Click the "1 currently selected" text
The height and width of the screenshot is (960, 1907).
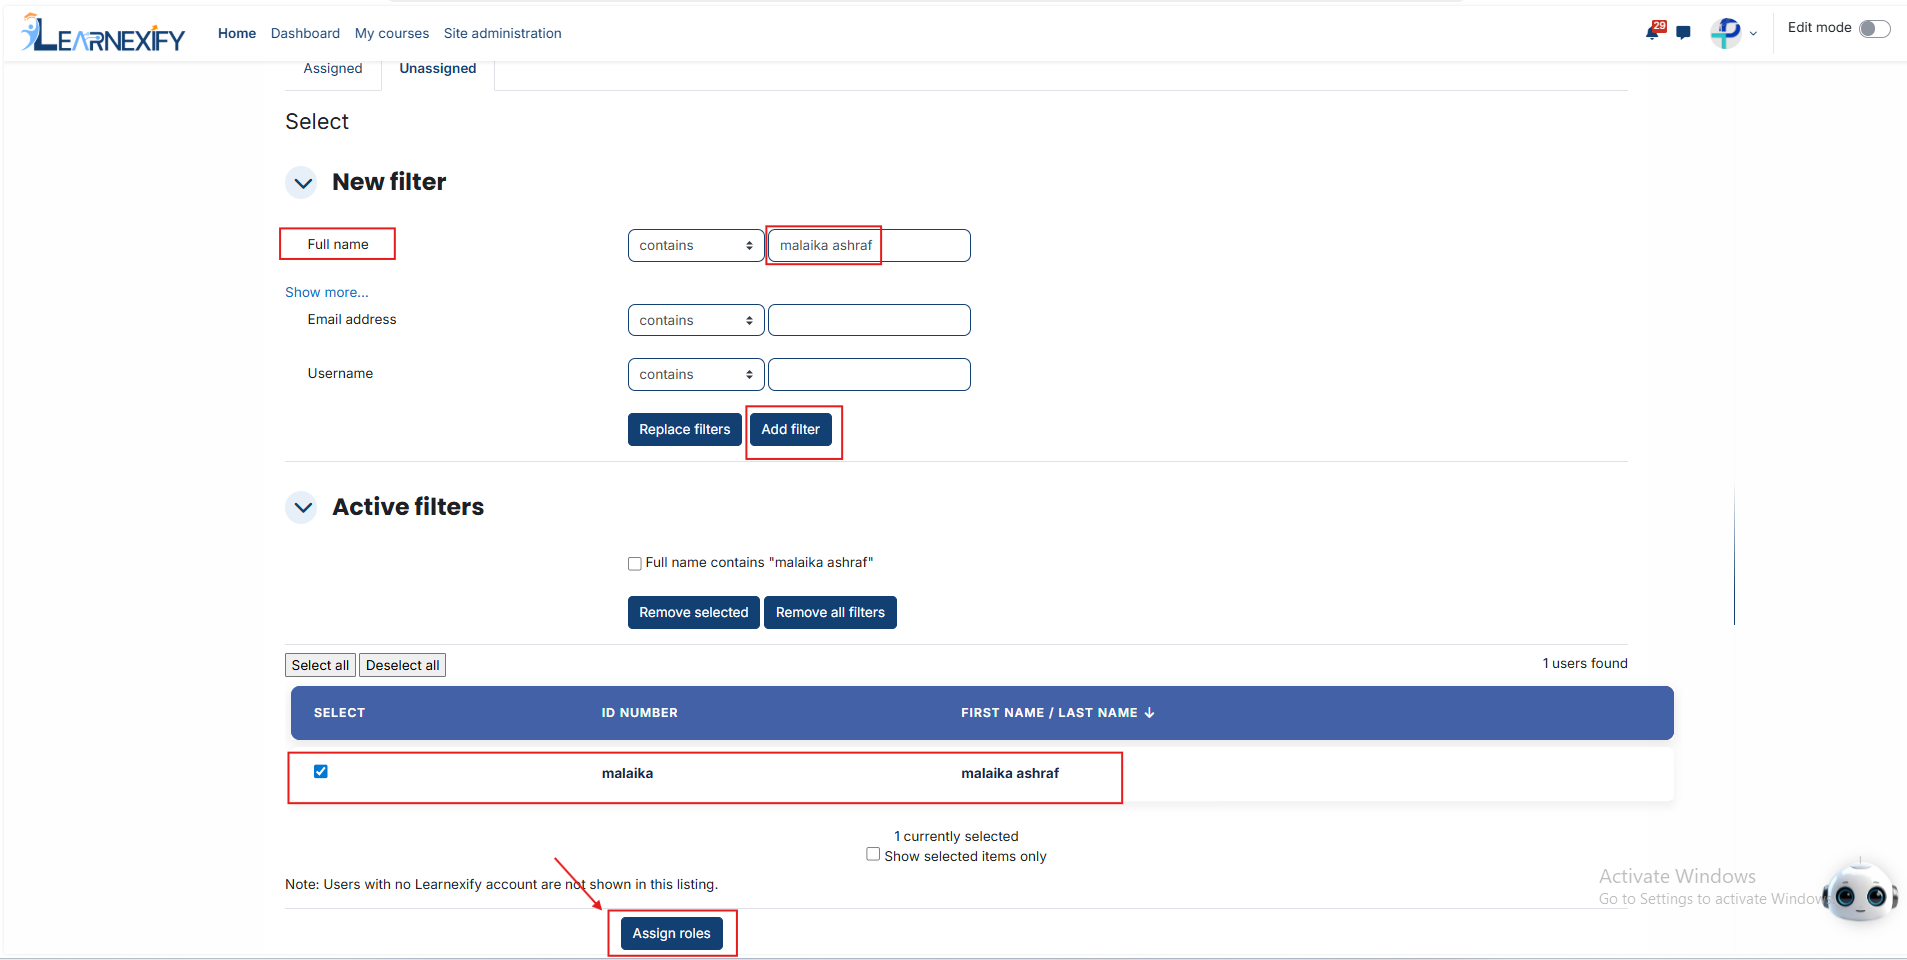pos(956,837)
